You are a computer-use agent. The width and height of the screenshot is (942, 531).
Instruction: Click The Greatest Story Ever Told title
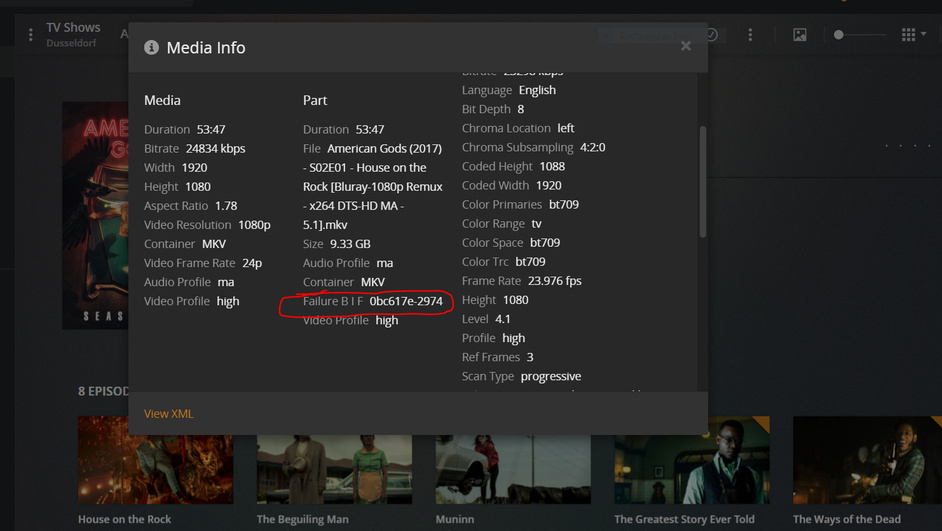pos(684,519)
